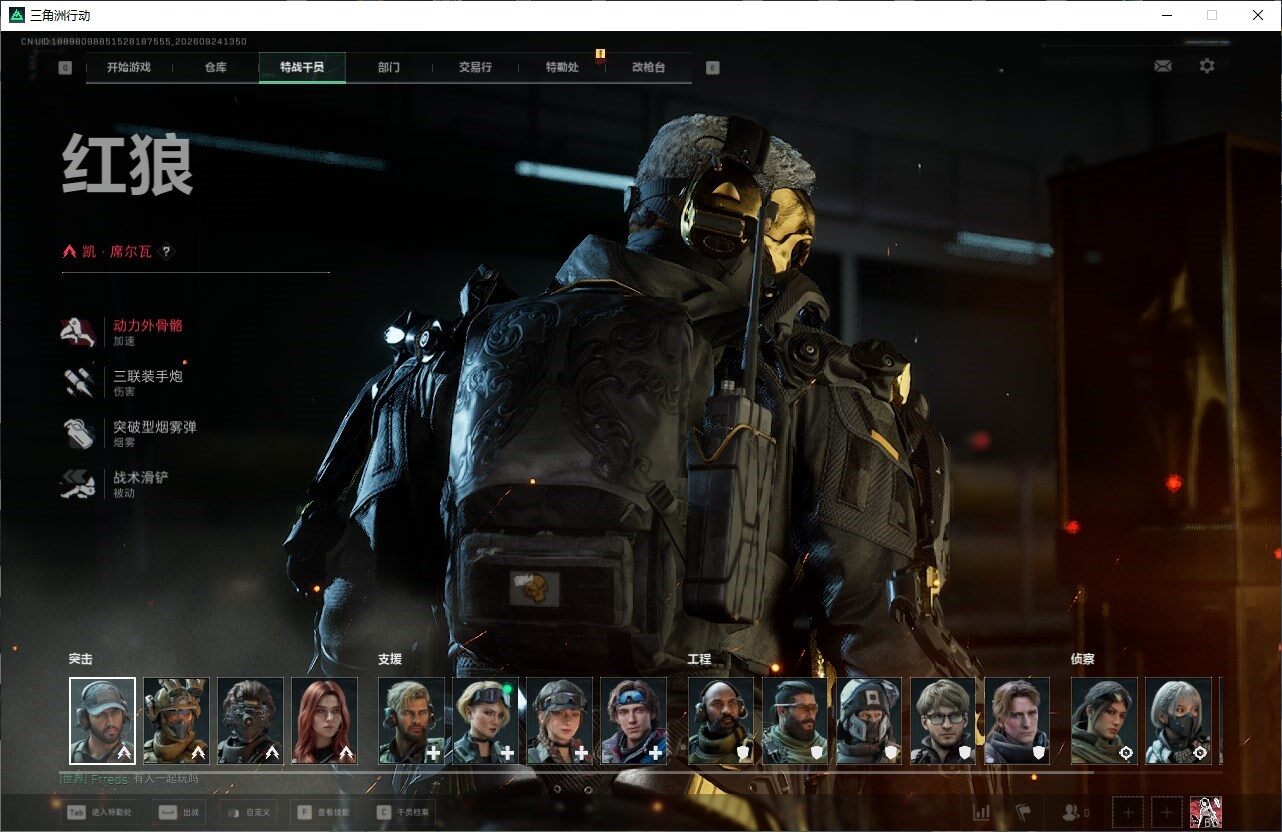Viewport: 1282px width, 832px height.
Task: Select the 突破型烟雾弹 skill icon
Action: click(x=79, y=434)
